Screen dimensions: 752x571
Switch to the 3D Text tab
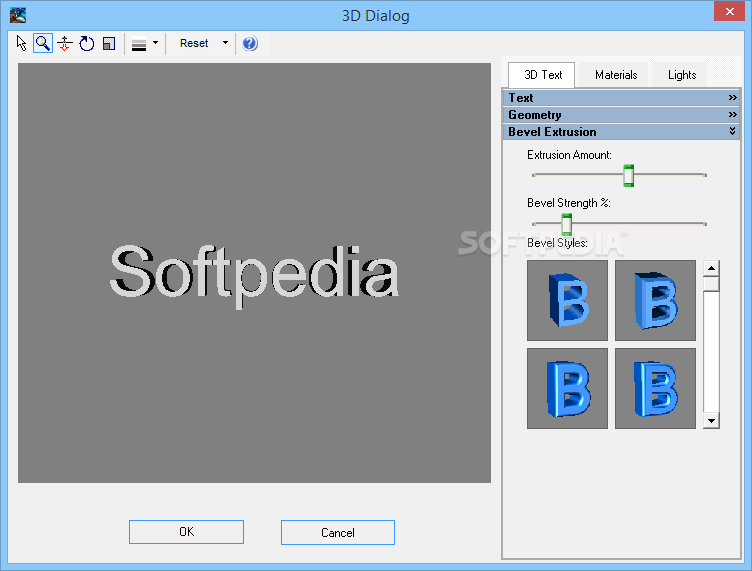[x=542, y=75]
